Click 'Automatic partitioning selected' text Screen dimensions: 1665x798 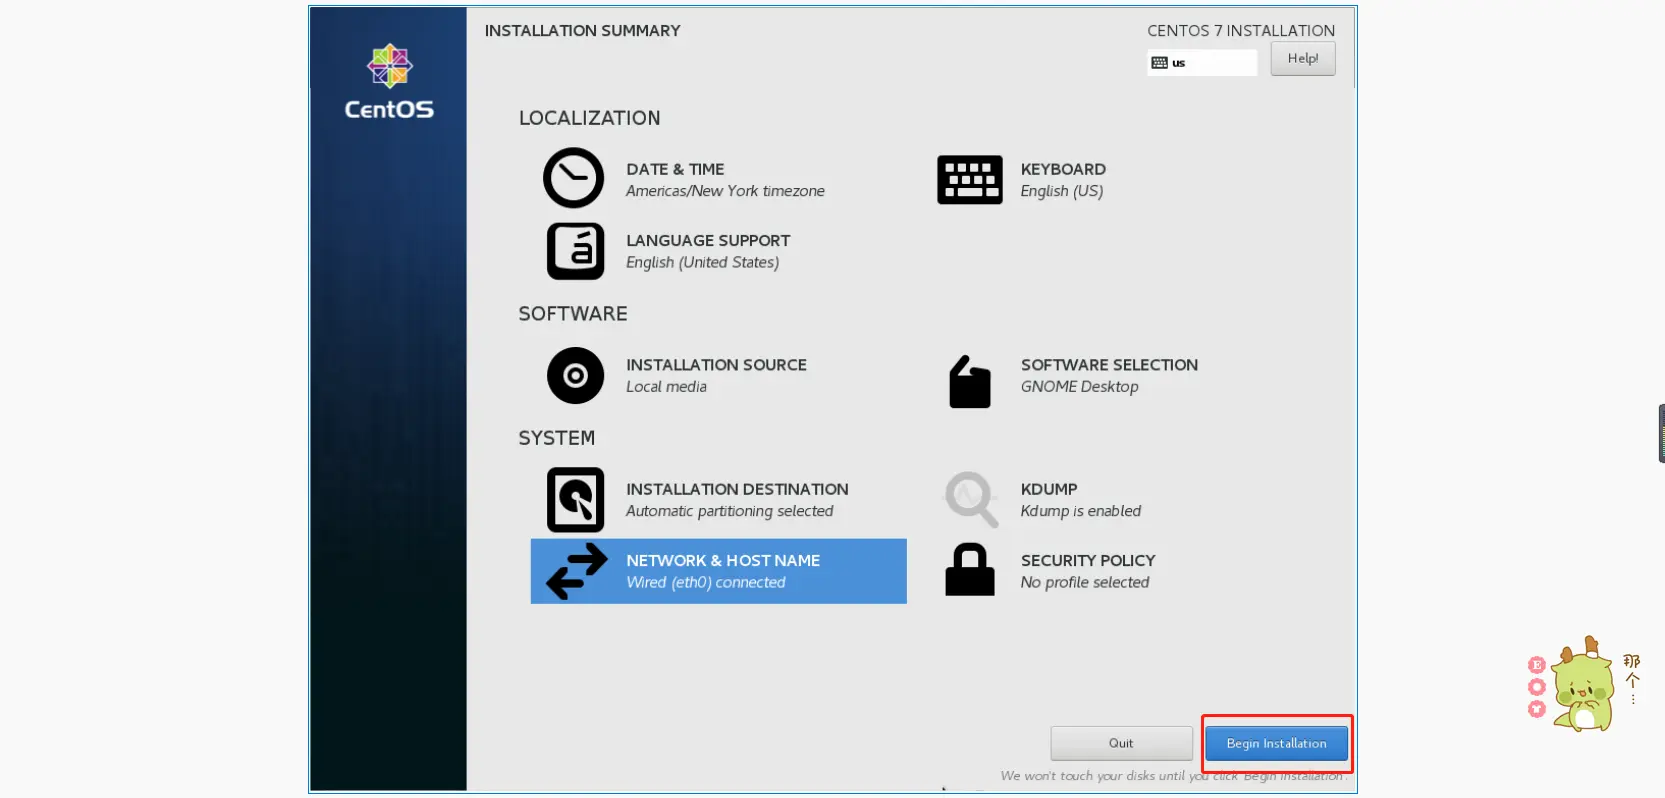(729, 511)
